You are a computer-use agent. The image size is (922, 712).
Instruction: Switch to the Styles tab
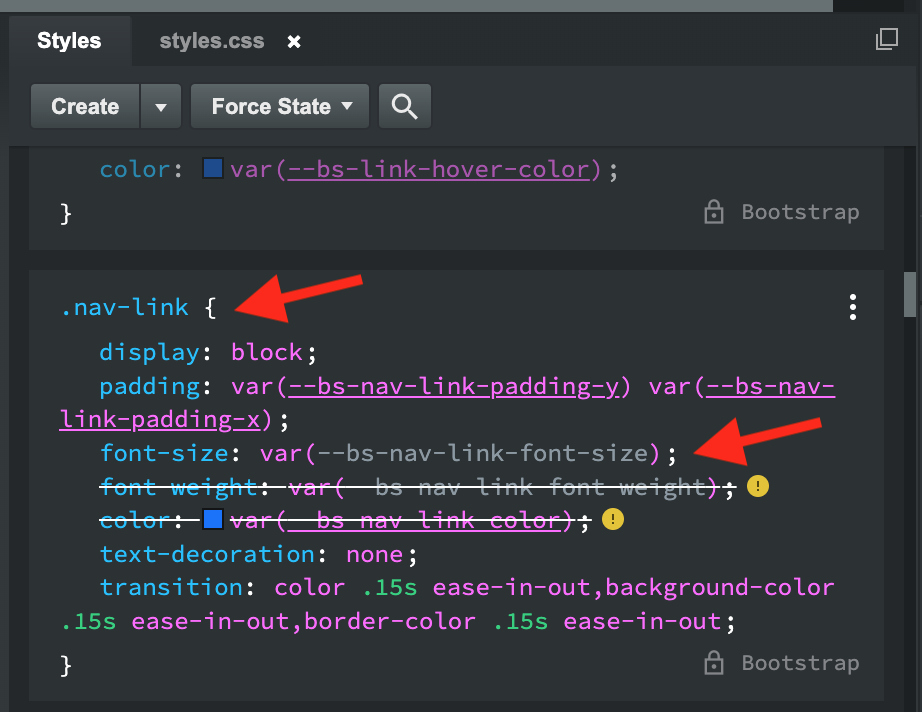(68, 41)
